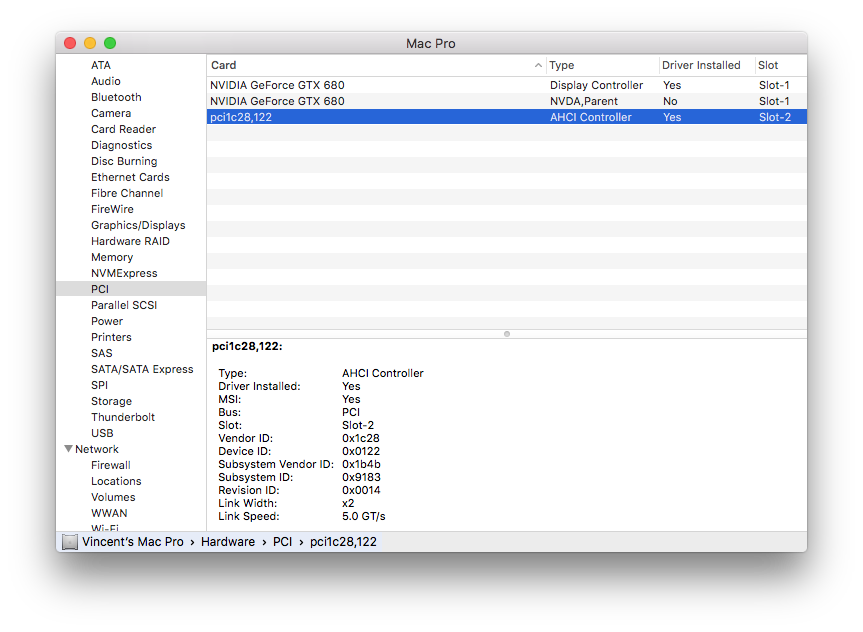Click the Device ID value 0x0122
This screenshot has width=863, height=632.
(361, 451)
